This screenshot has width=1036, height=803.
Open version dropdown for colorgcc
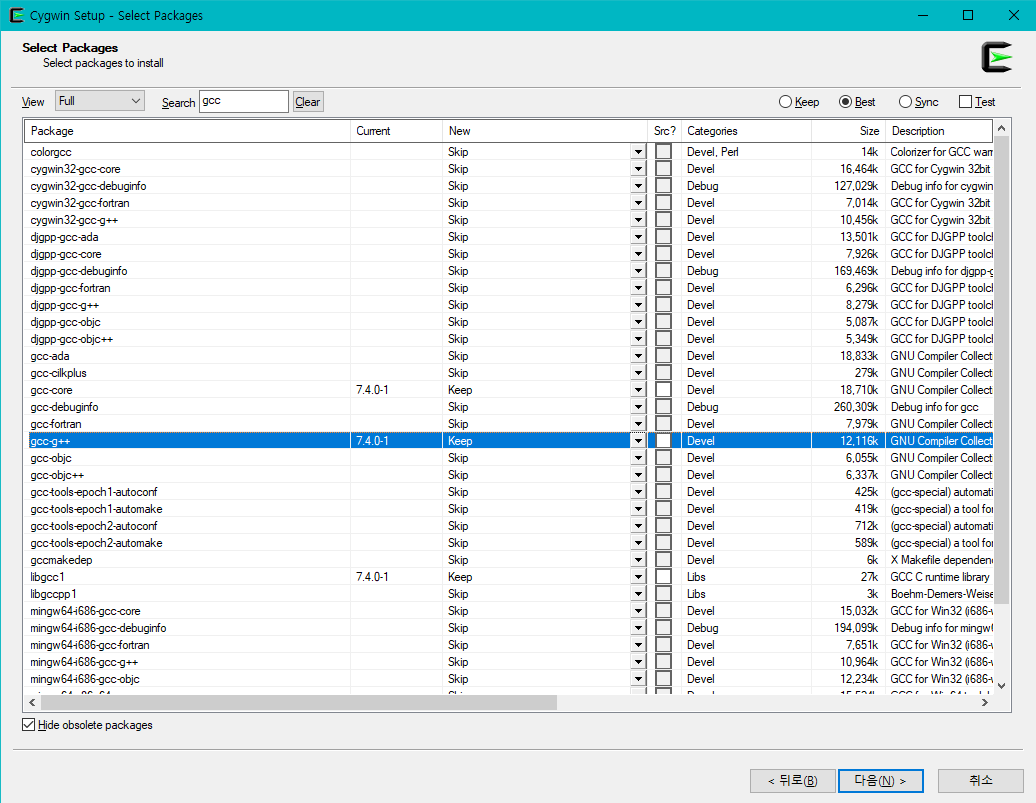coord(638,151)
